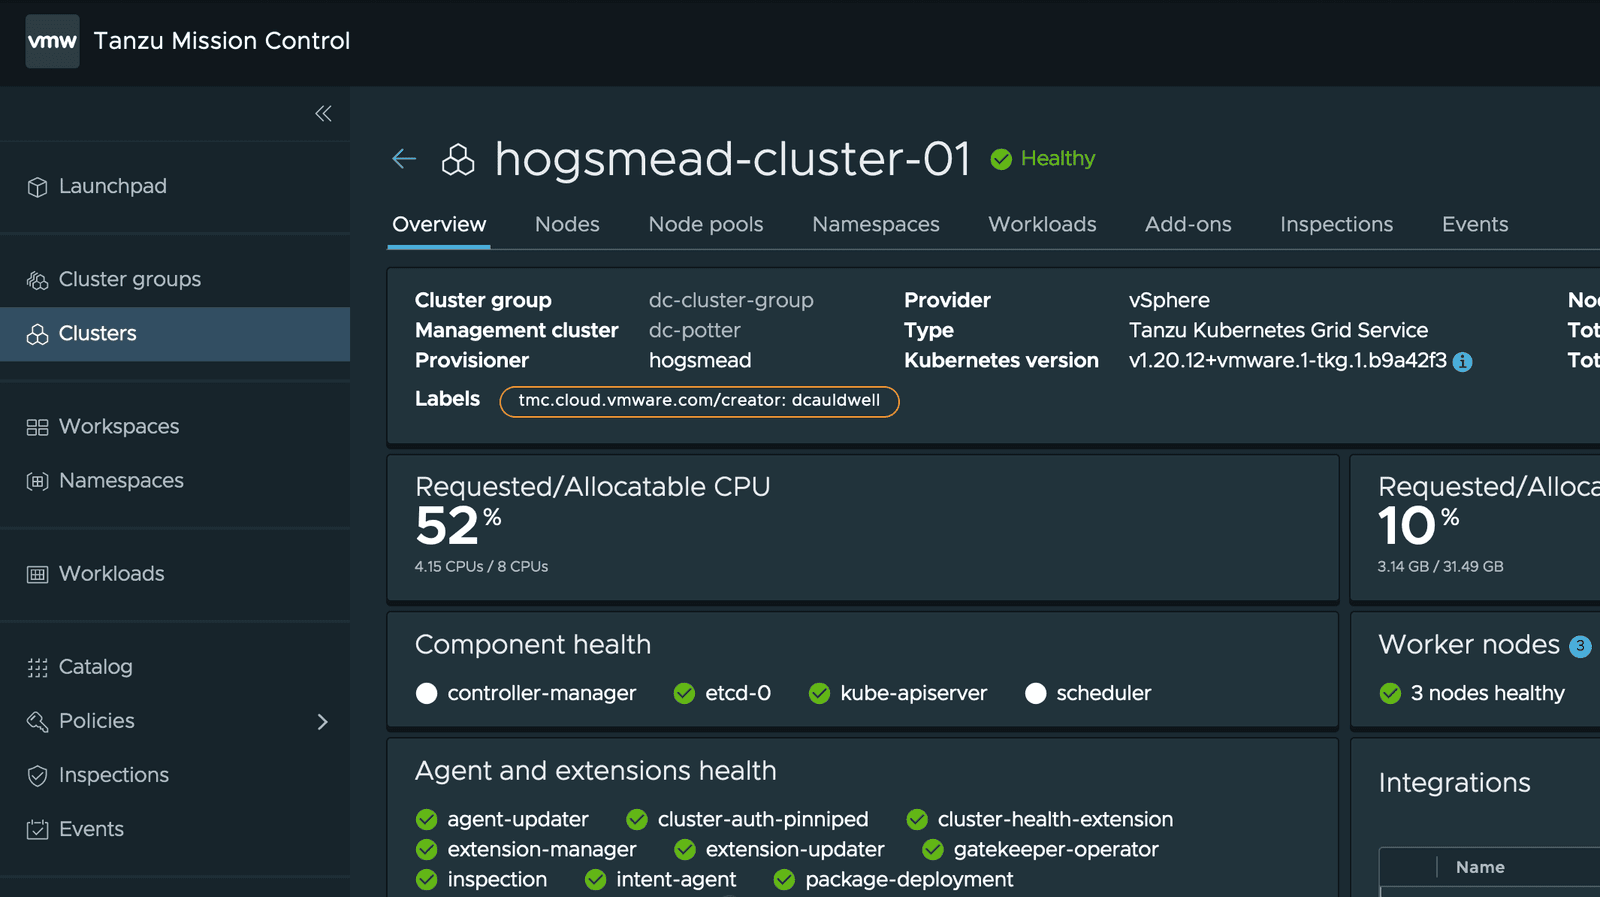Go back using the left arrow

click(x=404, y=158)
